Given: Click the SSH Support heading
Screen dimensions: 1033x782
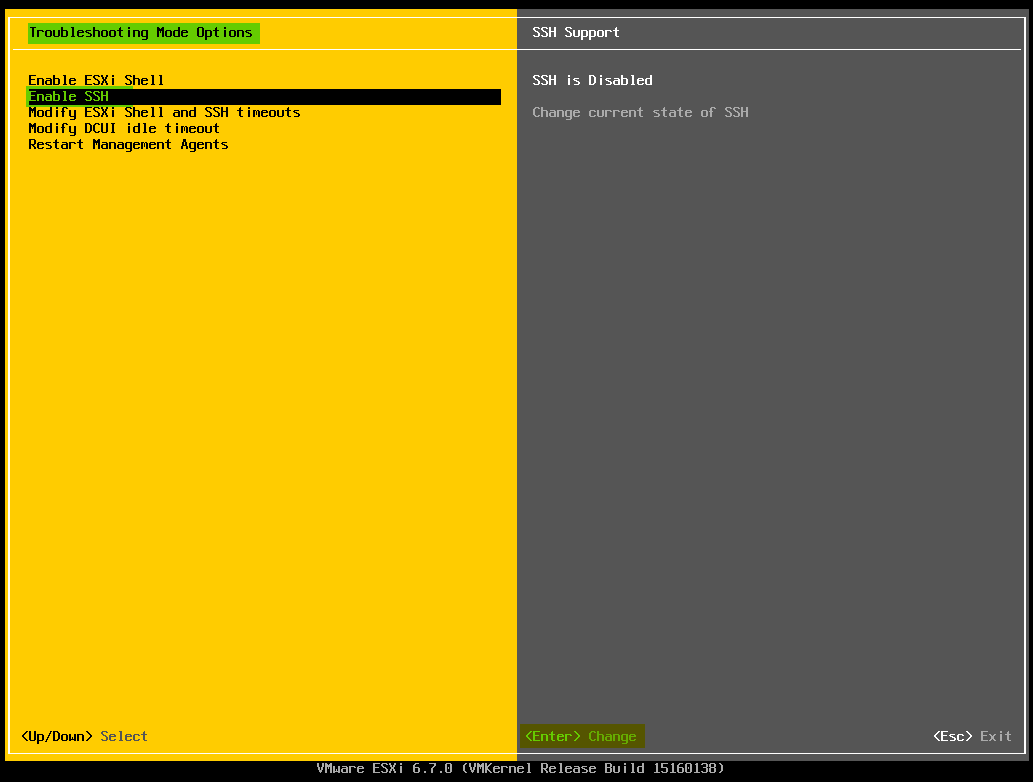Looking at the screenshot, I should coord(576,32).
